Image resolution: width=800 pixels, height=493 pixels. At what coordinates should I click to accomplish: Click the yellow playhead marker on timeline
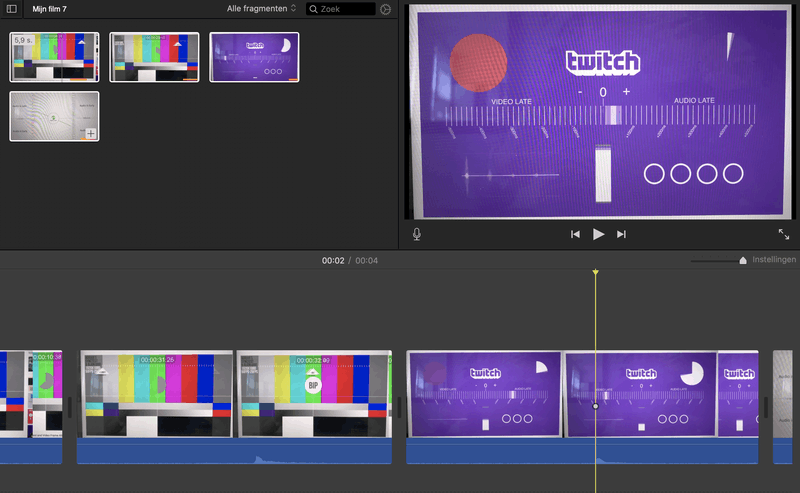tap(595, 272)
